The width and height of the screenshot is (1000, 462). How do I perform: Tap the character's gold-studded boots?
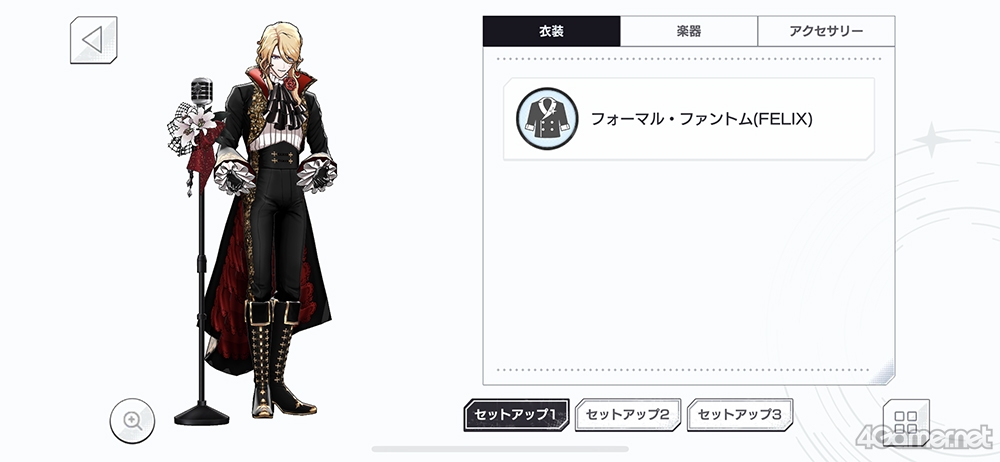[279, 357]
